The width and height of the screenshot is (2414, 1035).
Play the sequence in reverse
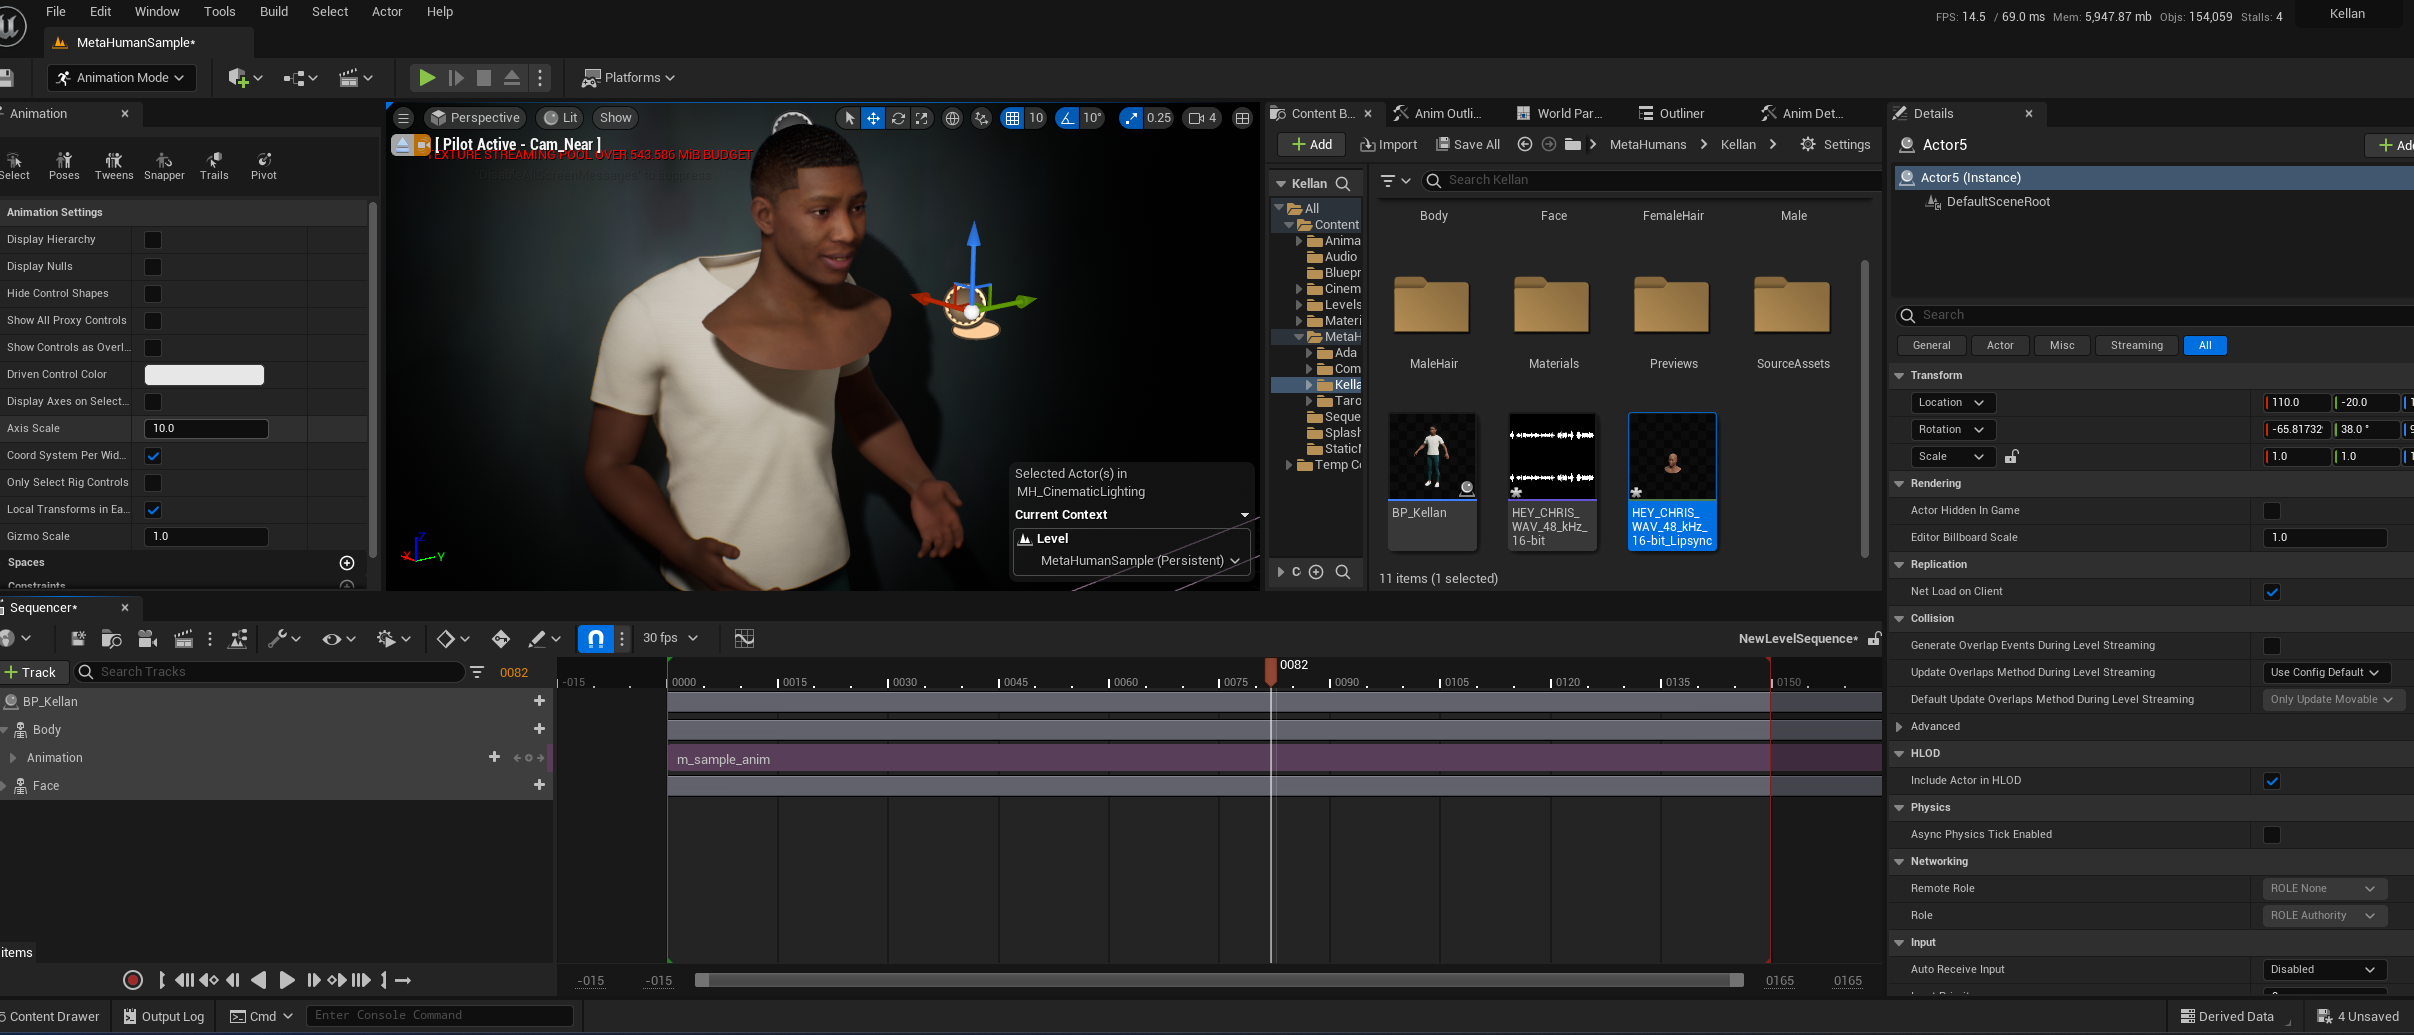[x=259, y=980]
